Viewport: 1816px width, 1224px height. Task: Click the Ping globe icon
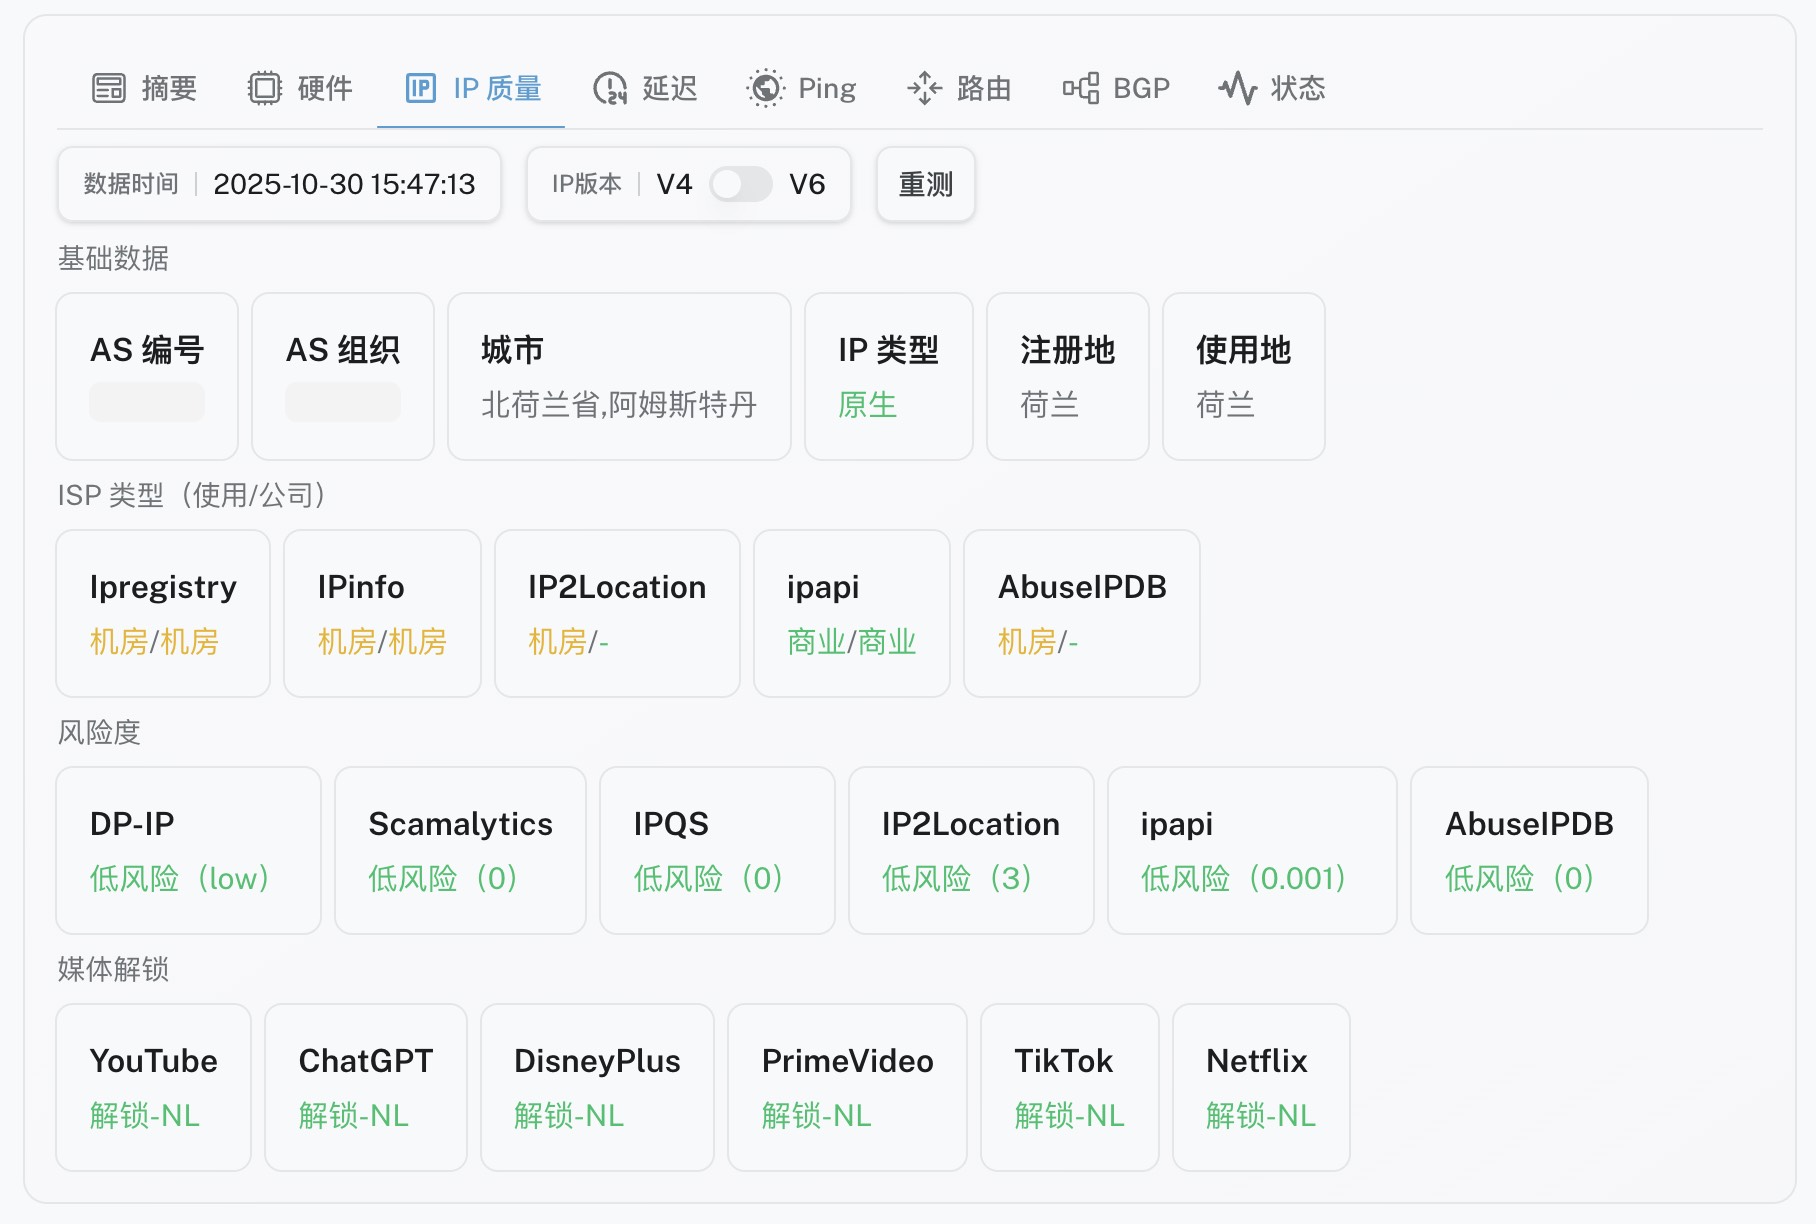click(x=766, y=88)
